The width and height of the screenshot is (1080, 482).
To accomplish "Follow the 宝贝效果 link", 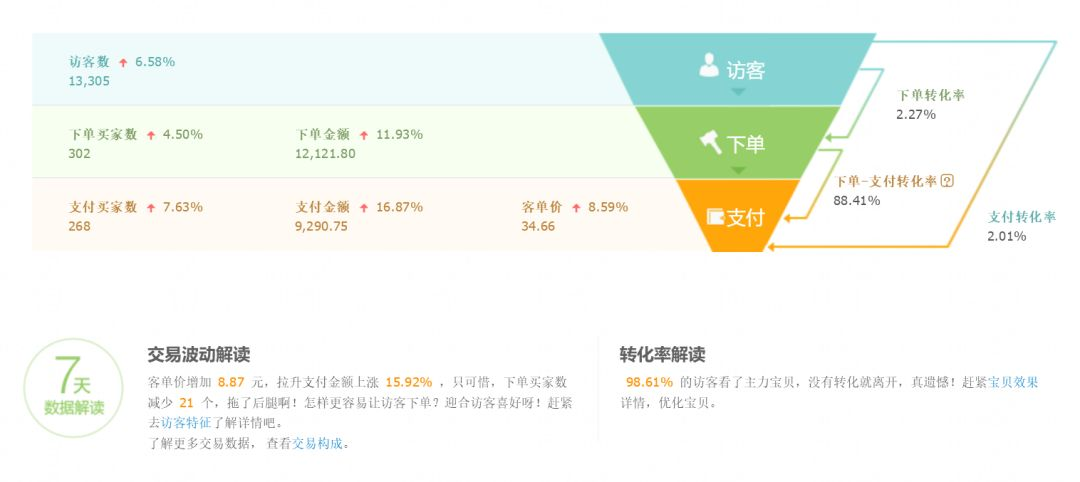I will [x=1013, y=382].
